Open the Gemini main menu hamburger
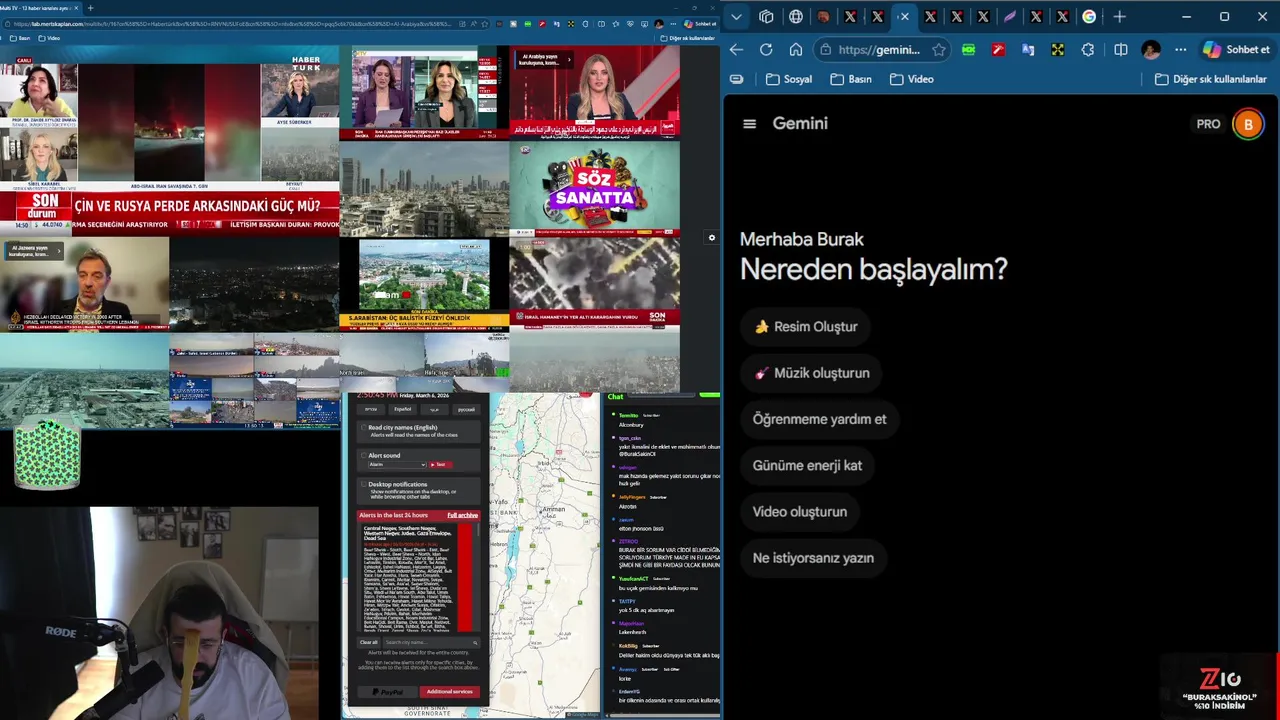Image resolution: width=1280 pixels, height=720 pixels. (x=750, y=124)
